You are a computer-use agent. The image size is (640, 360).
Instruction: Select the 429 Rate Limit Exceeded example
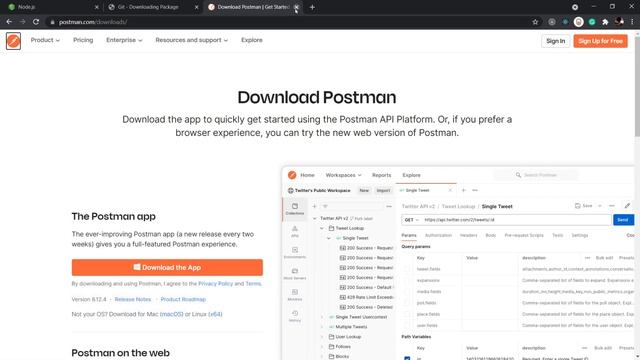[367, 297]
